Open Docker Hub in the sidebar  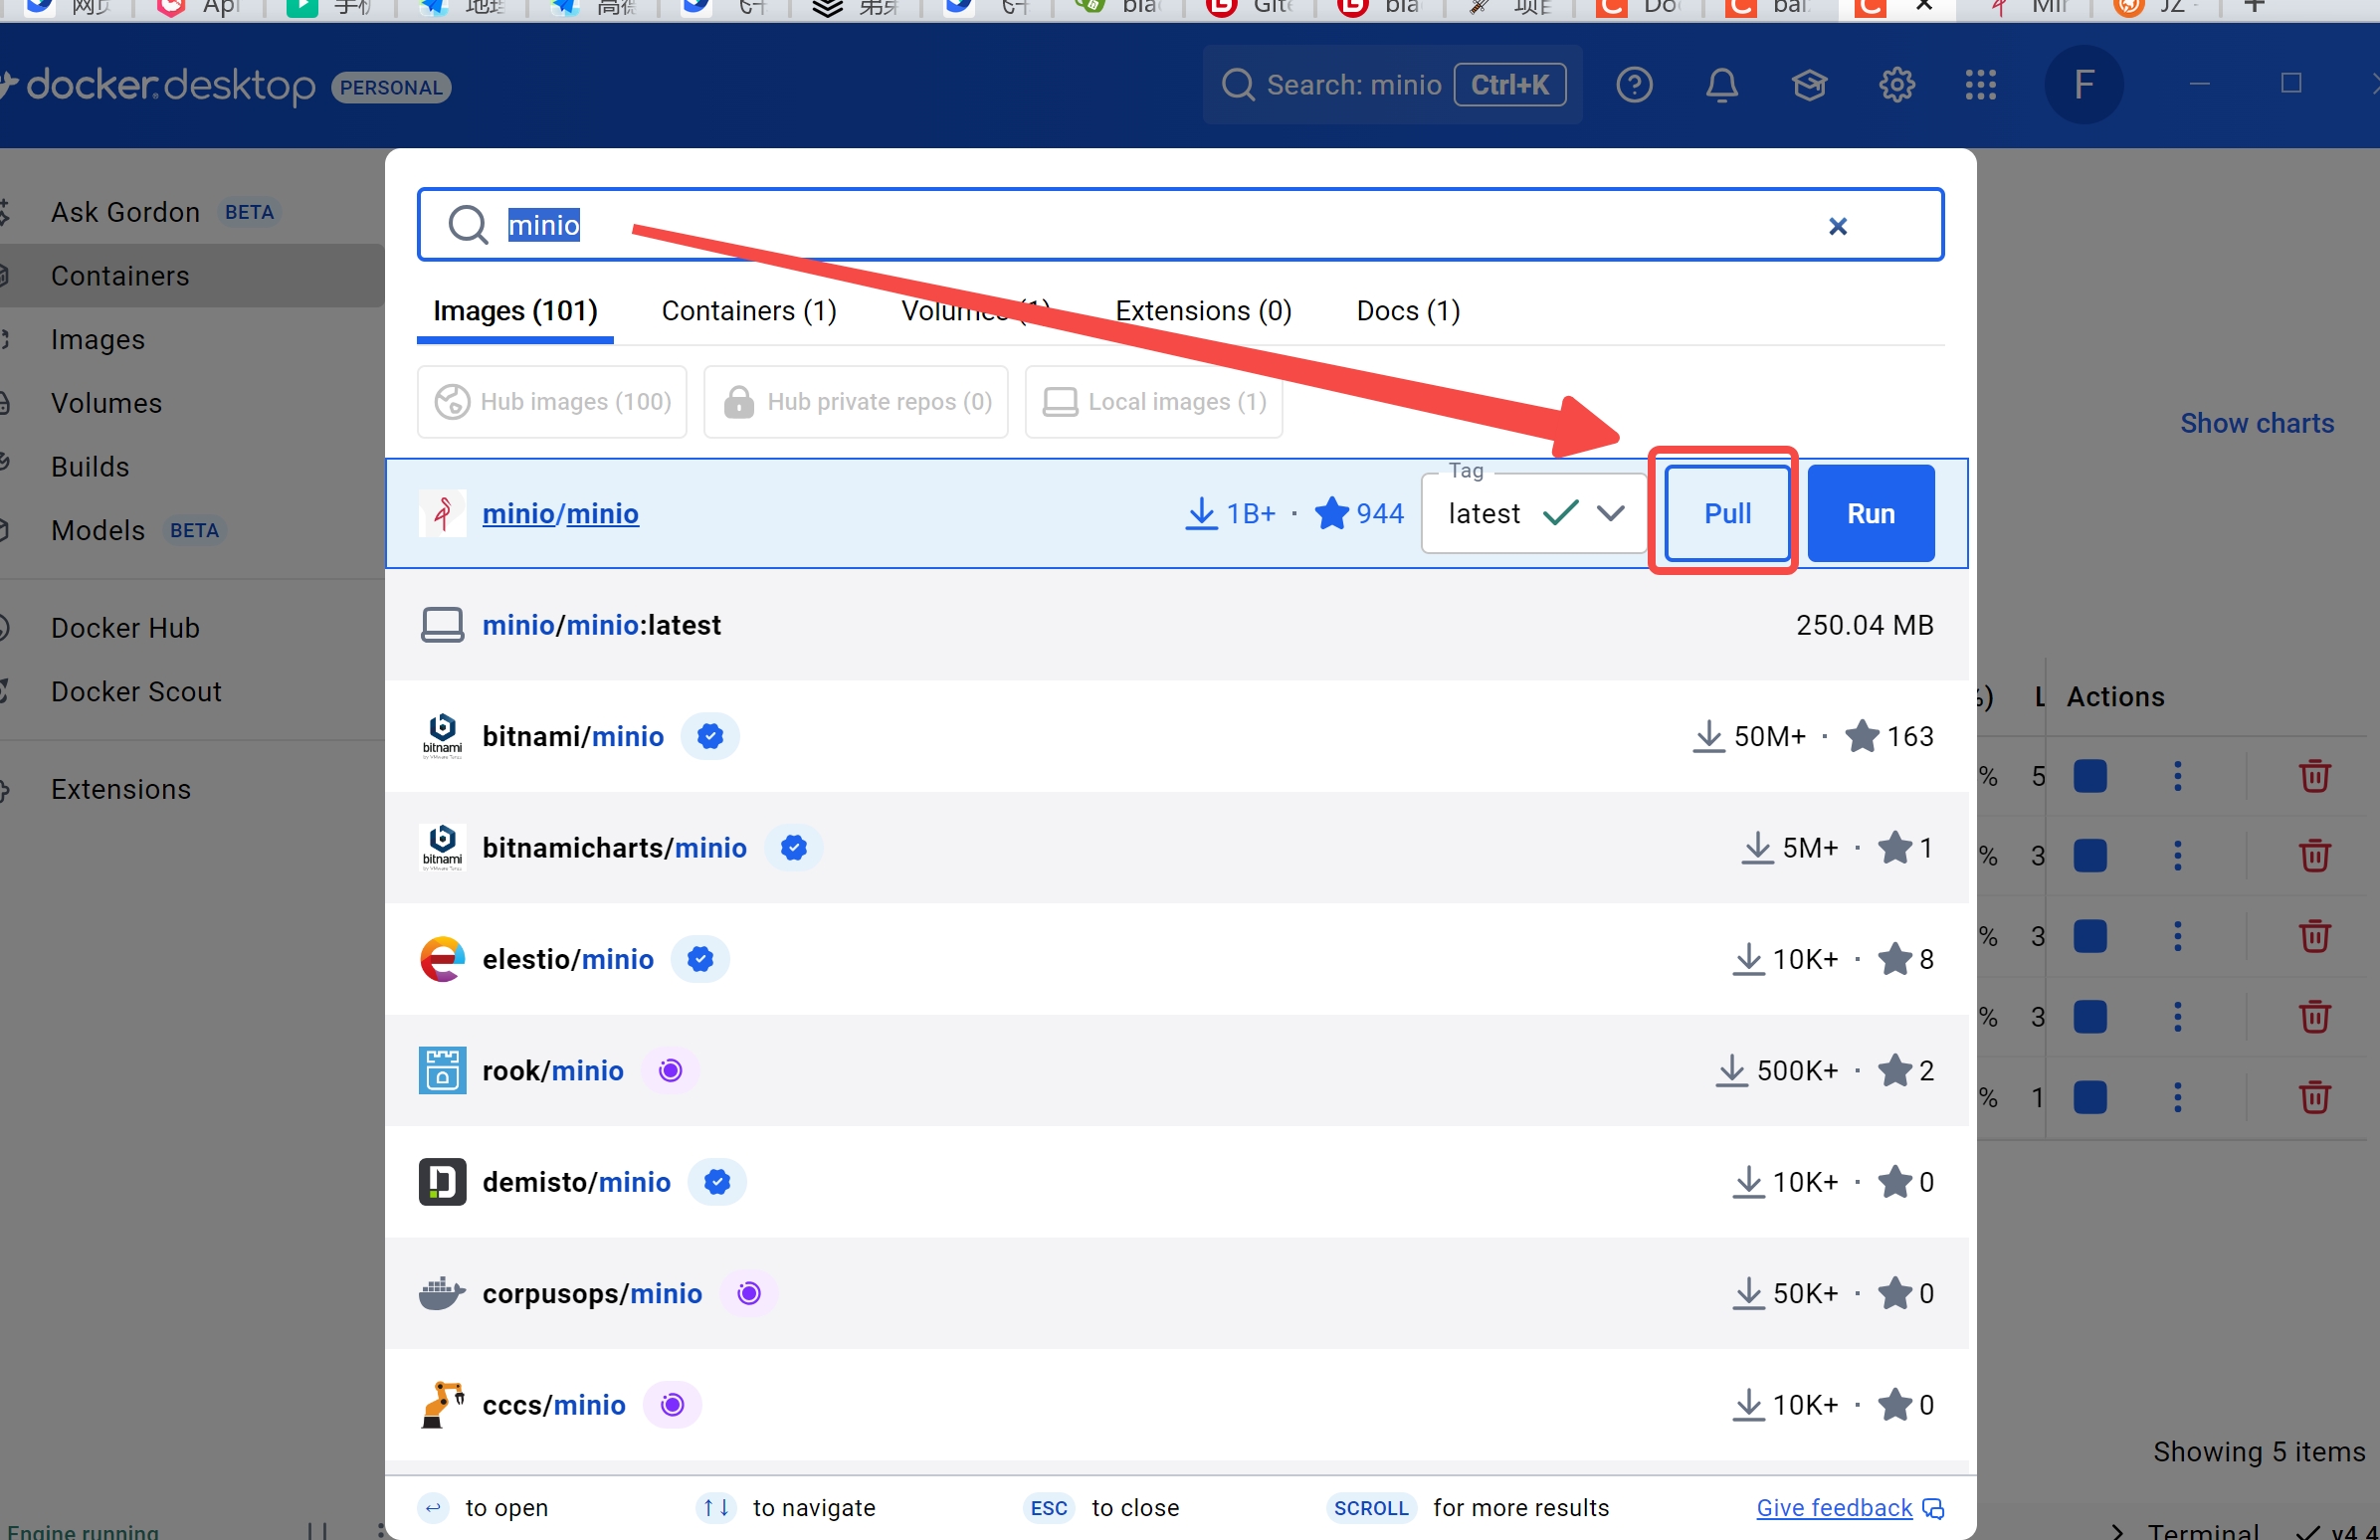[x=190, y=628]
